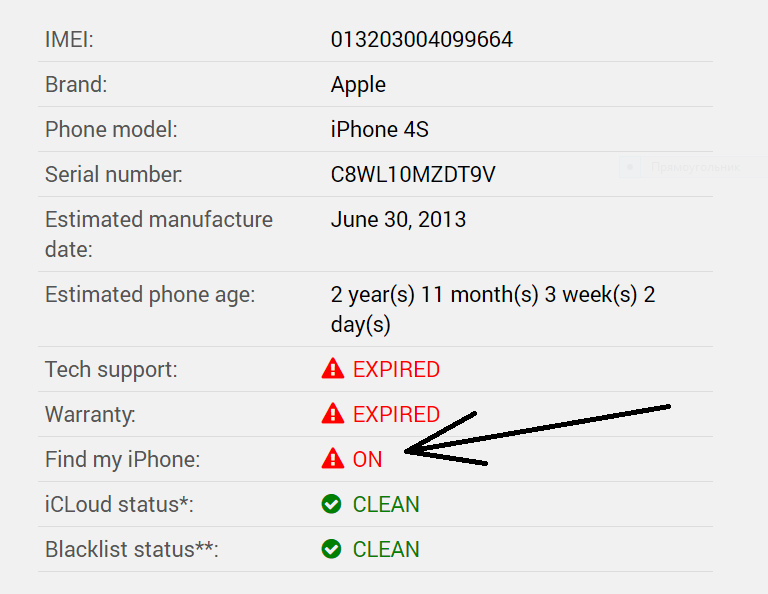Click the iCloud status* label
The height and width of the screenshot is (594, 768).
click(x=119, y=505)
